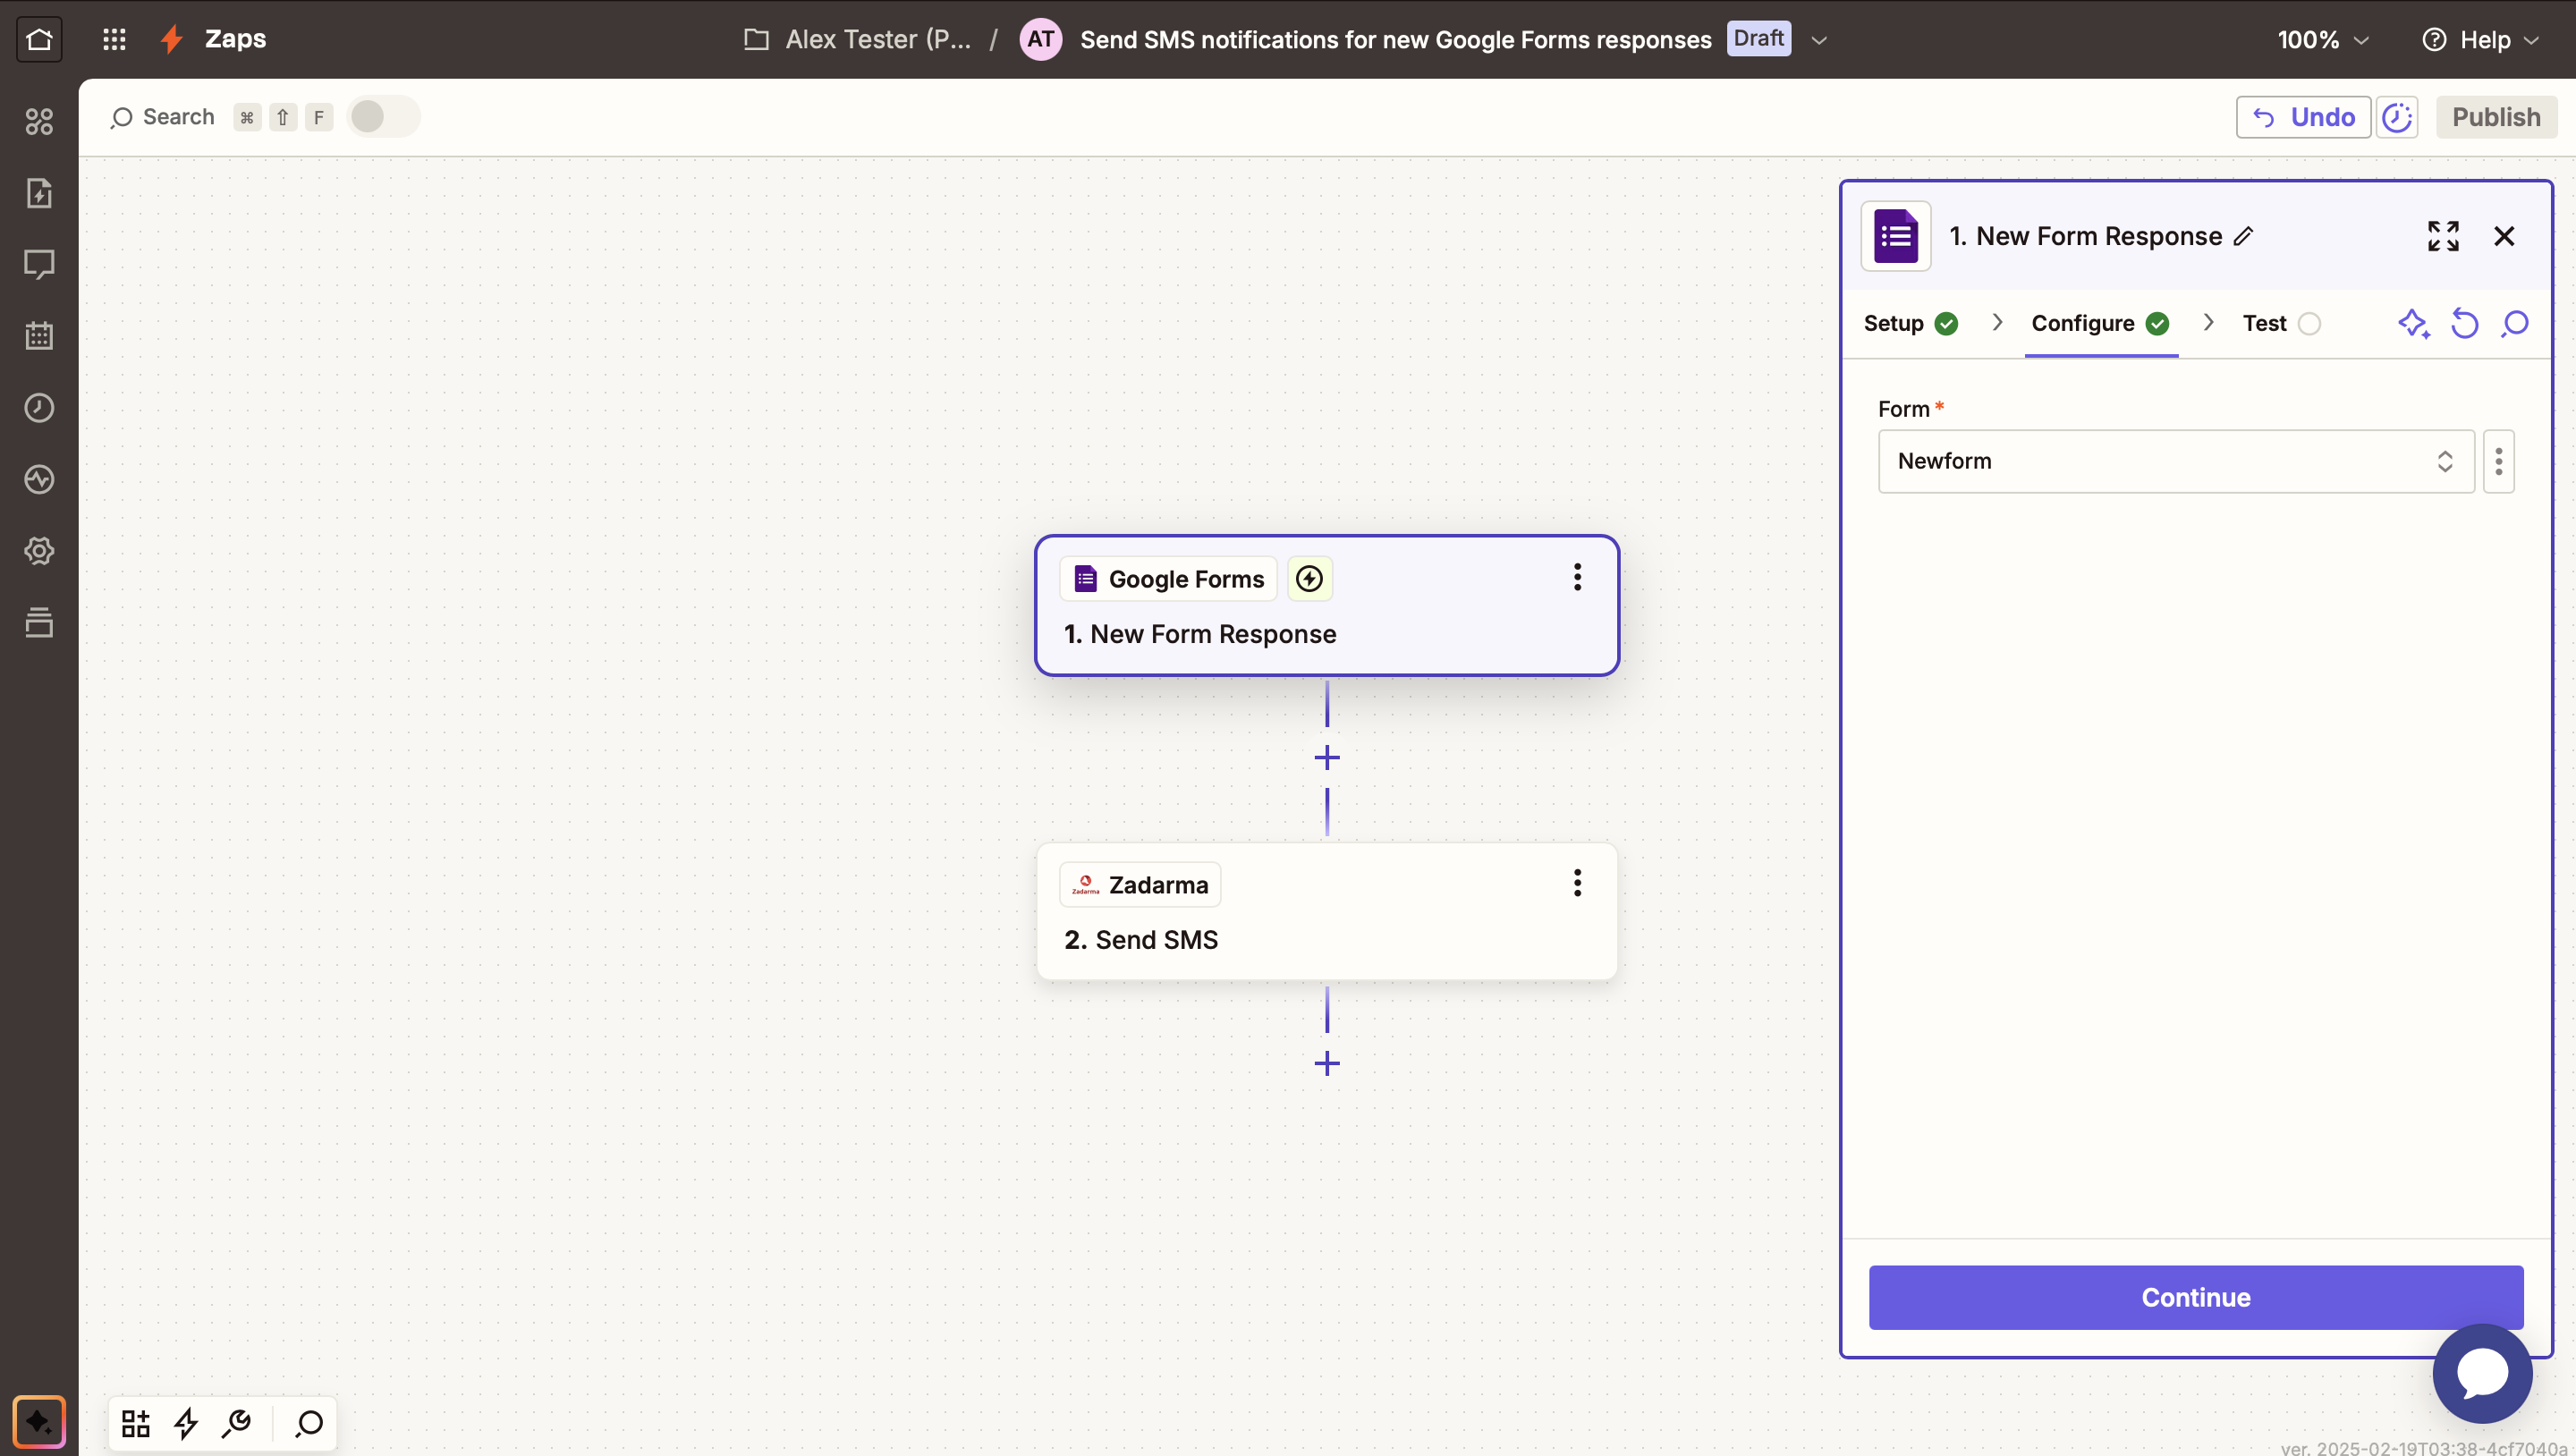Expand the 100% zoom level dropdown
The width and height of the screenshot is (2576, 1456).
[x=2322, y=40]
